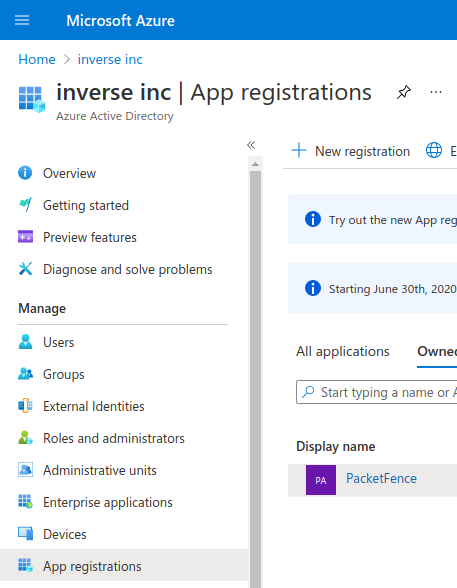Viewport: 457px width, 588px height.
Task: Open Getting started
Action: pyautogui.click(x=86, y=206)
